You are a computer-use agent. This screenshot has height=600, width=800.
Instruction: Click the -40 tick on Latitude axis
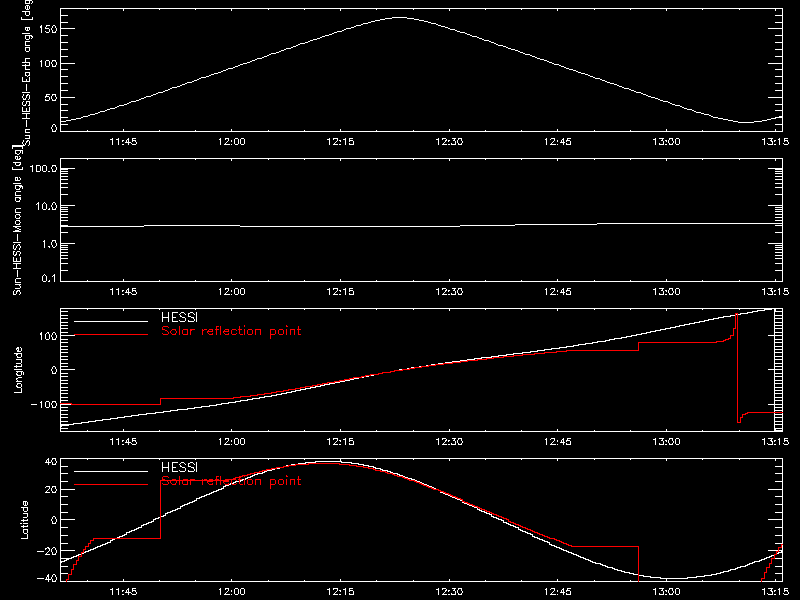(47, 579)
